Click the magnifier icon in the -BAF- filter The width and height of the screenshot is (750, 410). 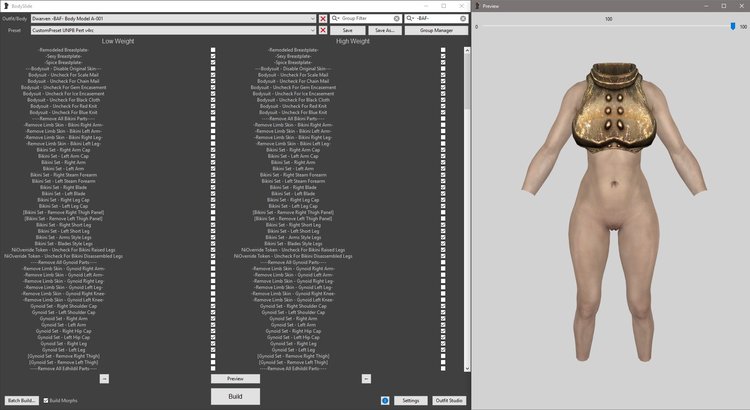click(410, 18)
